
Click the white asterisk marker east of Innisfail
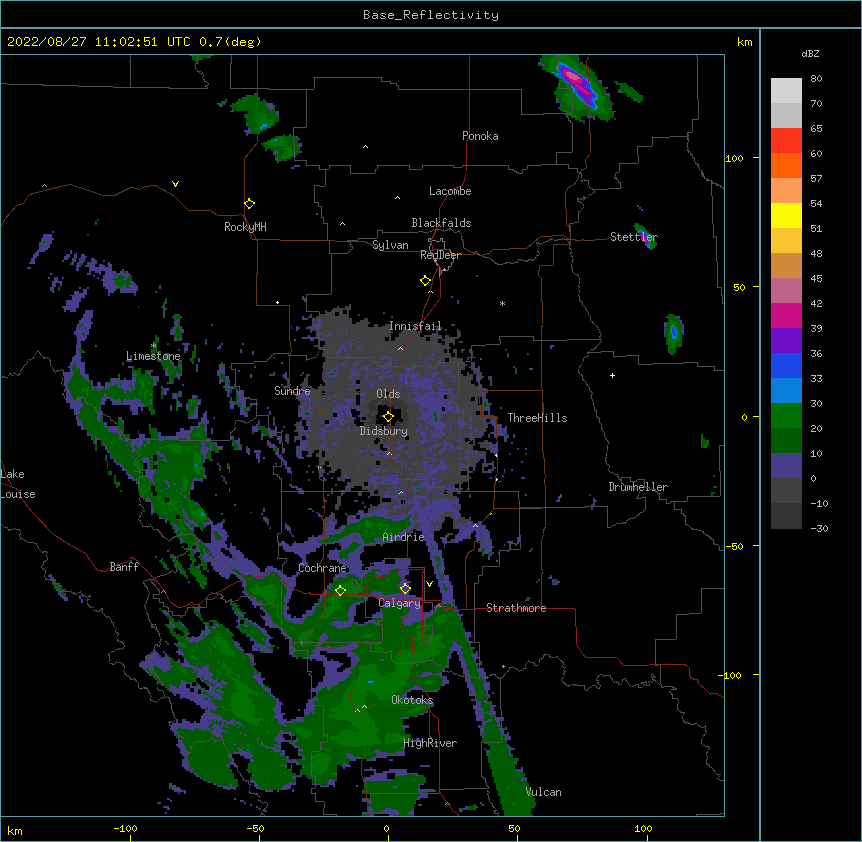coord(502,303)
